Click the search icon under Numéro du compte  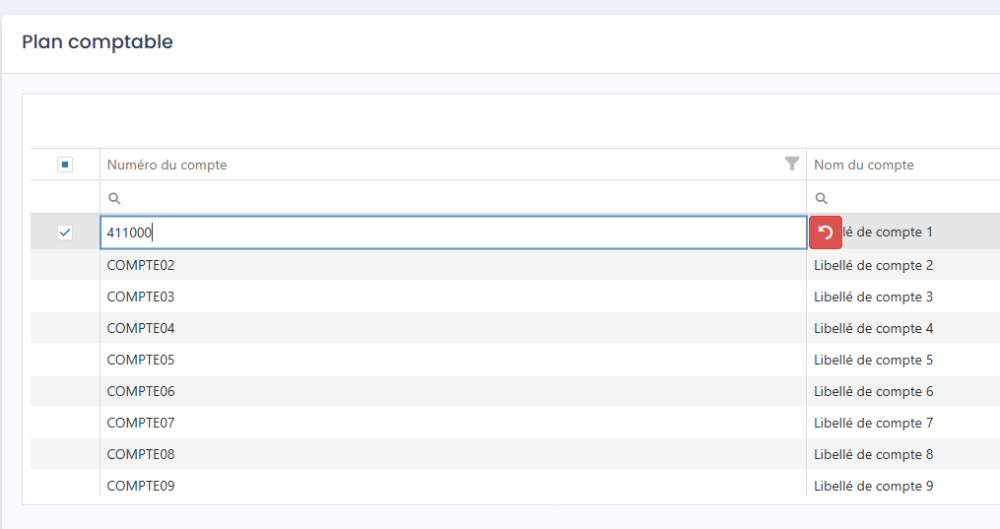coord(114,198)
